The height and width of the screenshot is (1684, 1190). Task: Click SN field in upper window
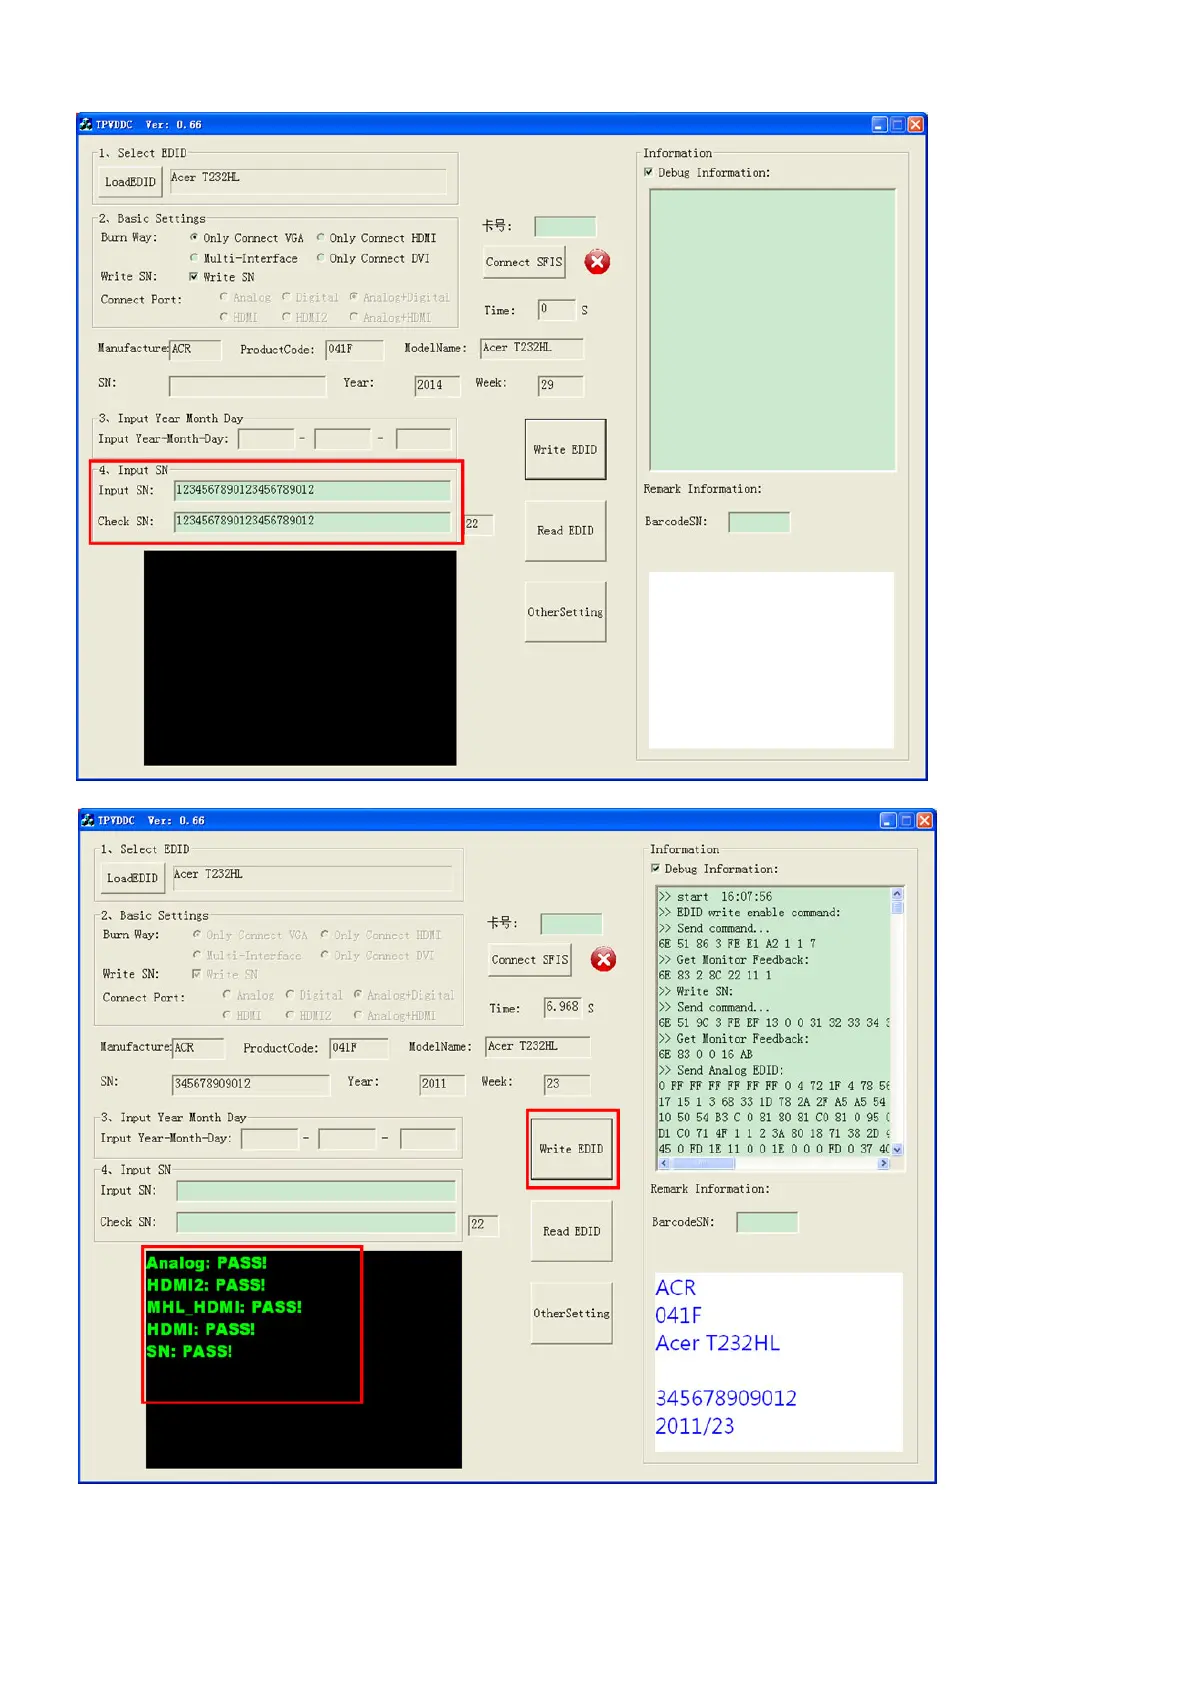coord(248,386)
